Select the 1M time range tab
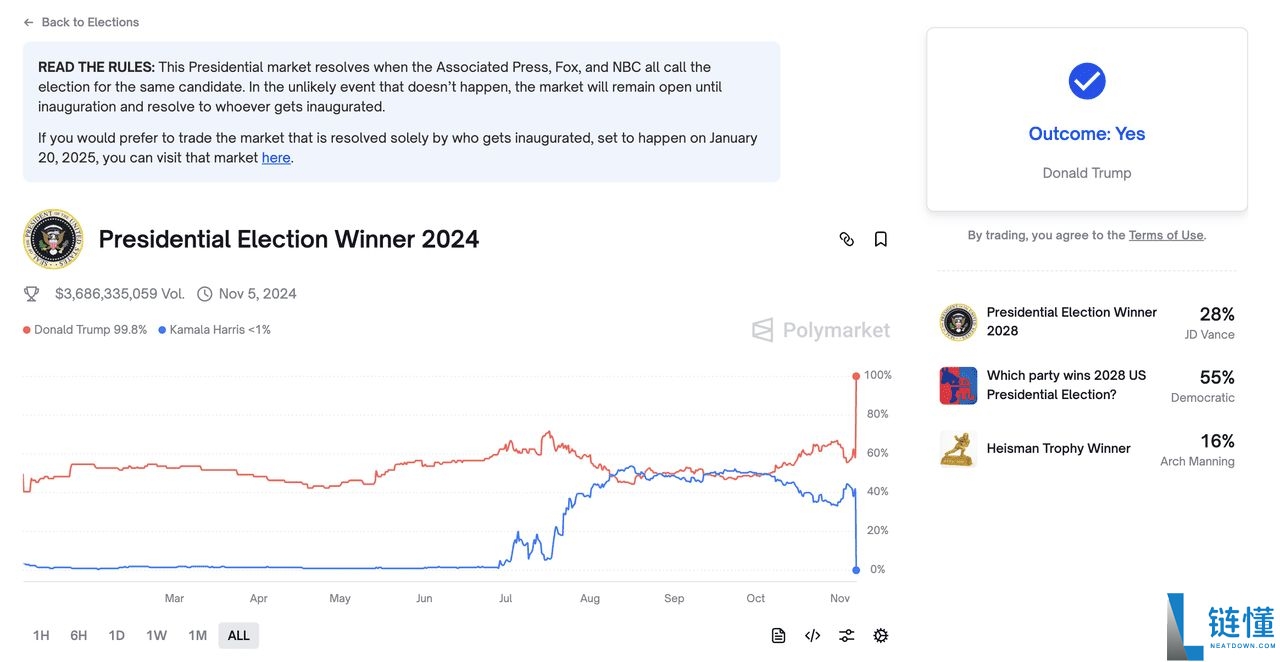The image size is (1280, 662). click(x=197, y=635)
